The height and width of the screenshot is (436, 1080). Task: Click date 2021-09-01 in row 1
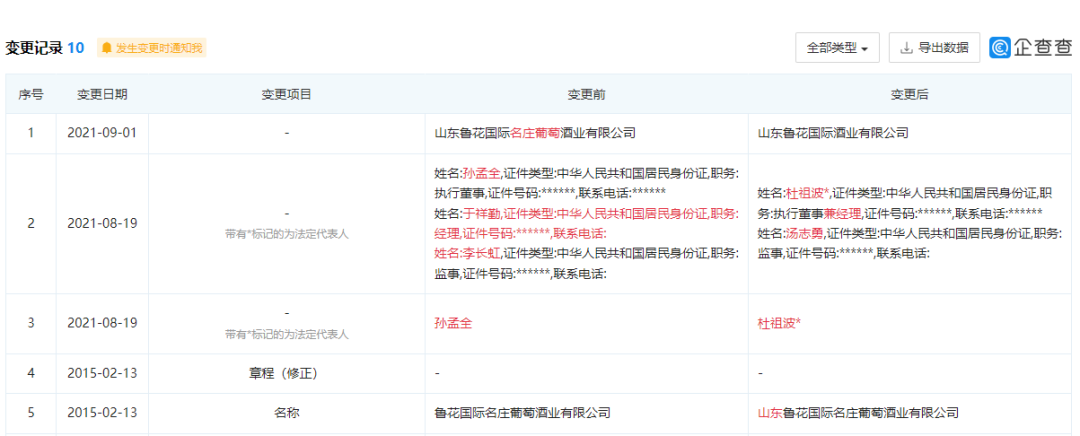coord(102,133)
